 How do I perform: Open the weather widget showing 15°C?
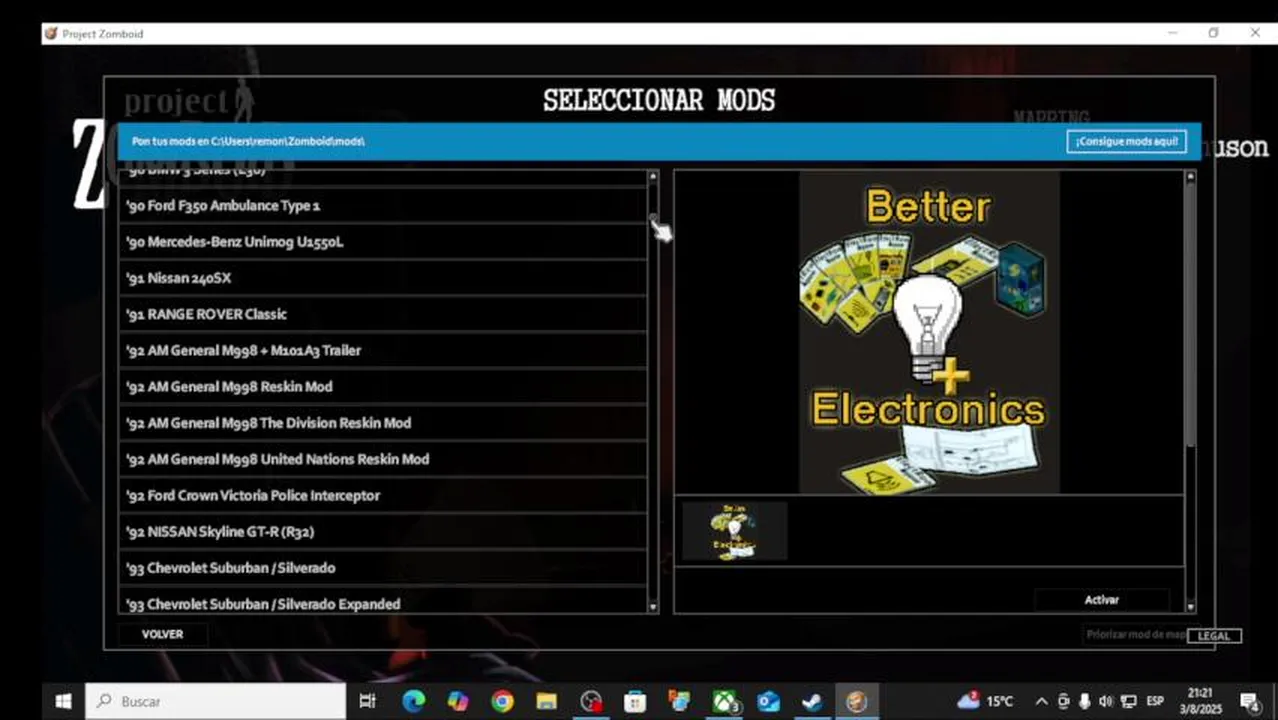click(x=985, y=701)
